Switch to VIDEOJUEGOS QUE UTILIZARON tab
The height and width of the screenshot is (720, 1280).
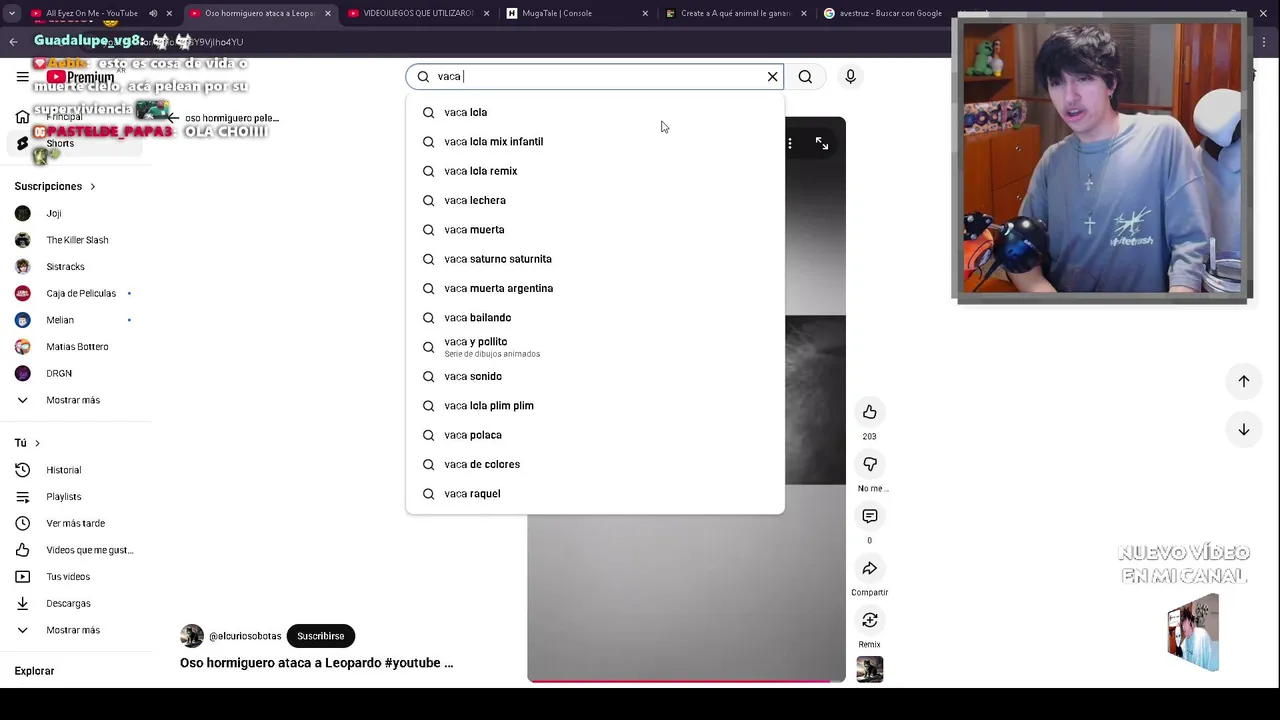pos(418,13)
